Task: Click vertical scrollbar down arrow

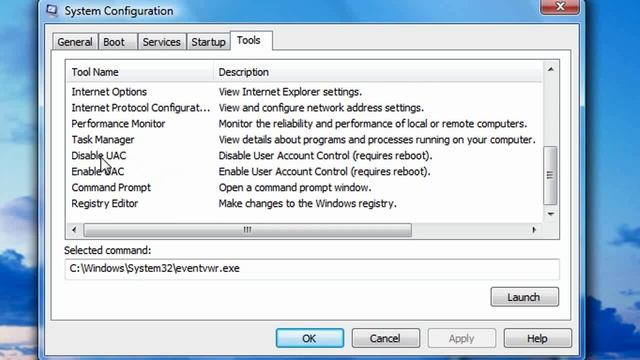Action: (551, 214)
